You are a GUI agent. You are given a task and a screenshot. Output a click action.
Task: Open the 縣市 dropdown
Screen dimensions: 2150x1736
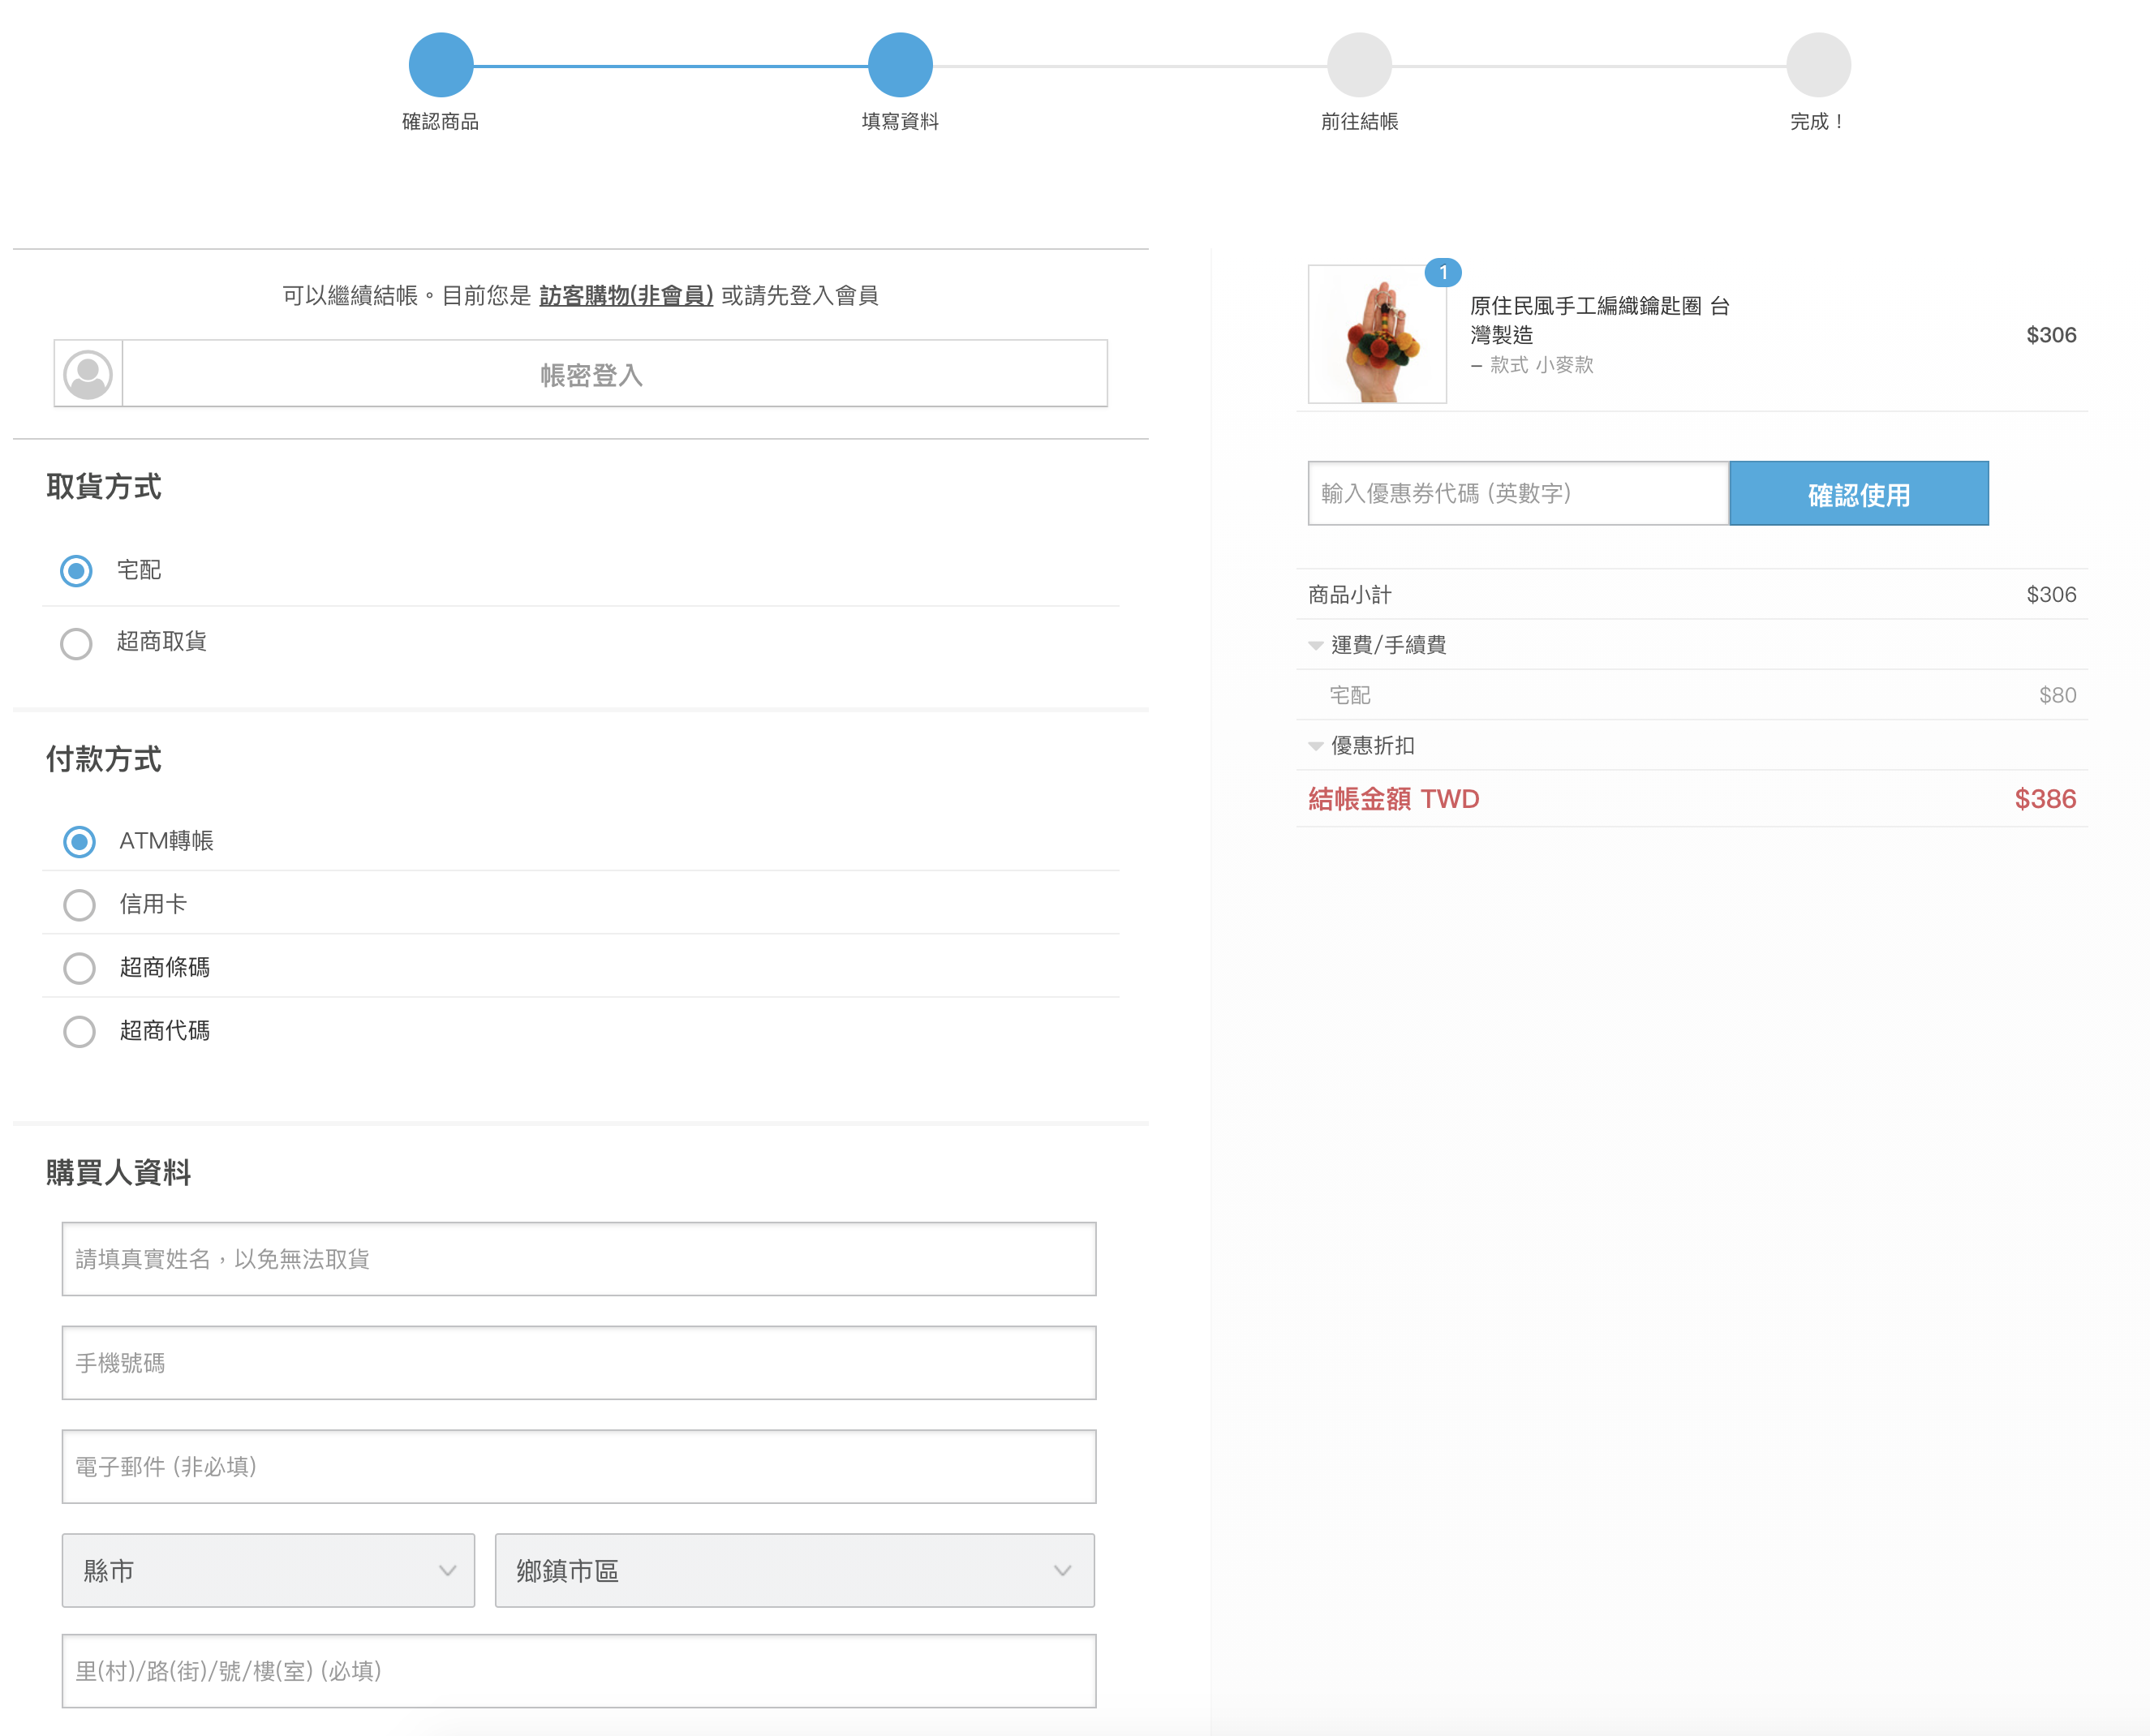(268, 1570)
